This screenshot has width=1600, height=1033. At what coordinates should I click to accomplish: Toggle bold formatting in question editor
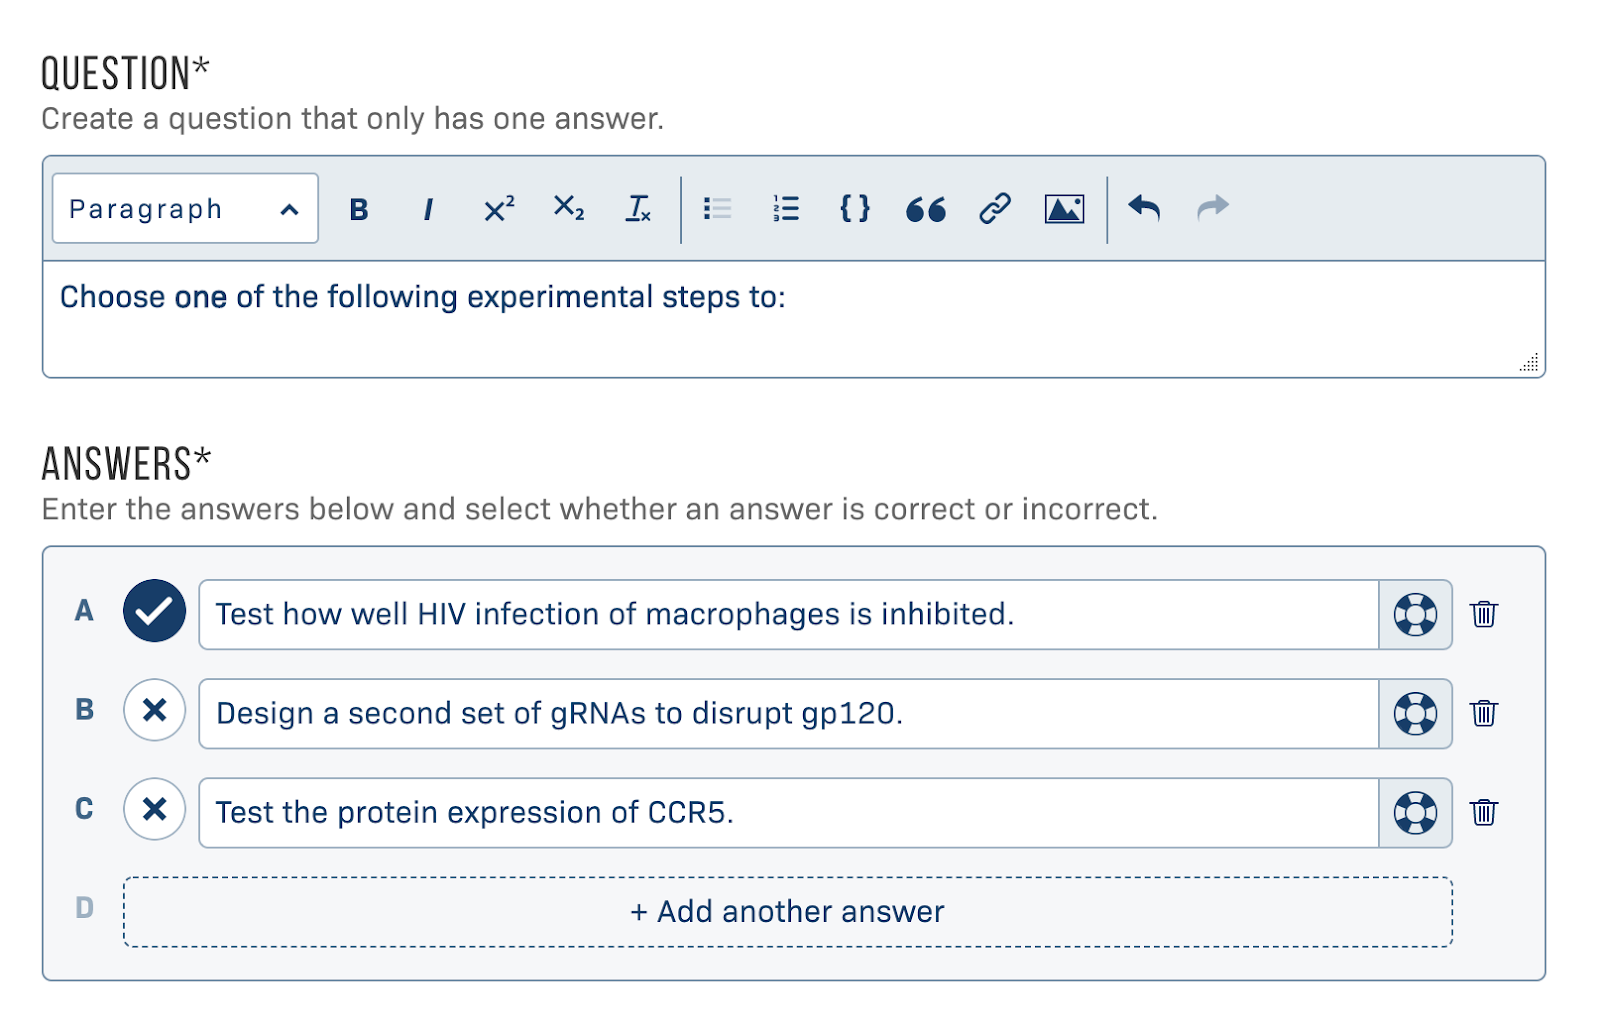point(359,210)
